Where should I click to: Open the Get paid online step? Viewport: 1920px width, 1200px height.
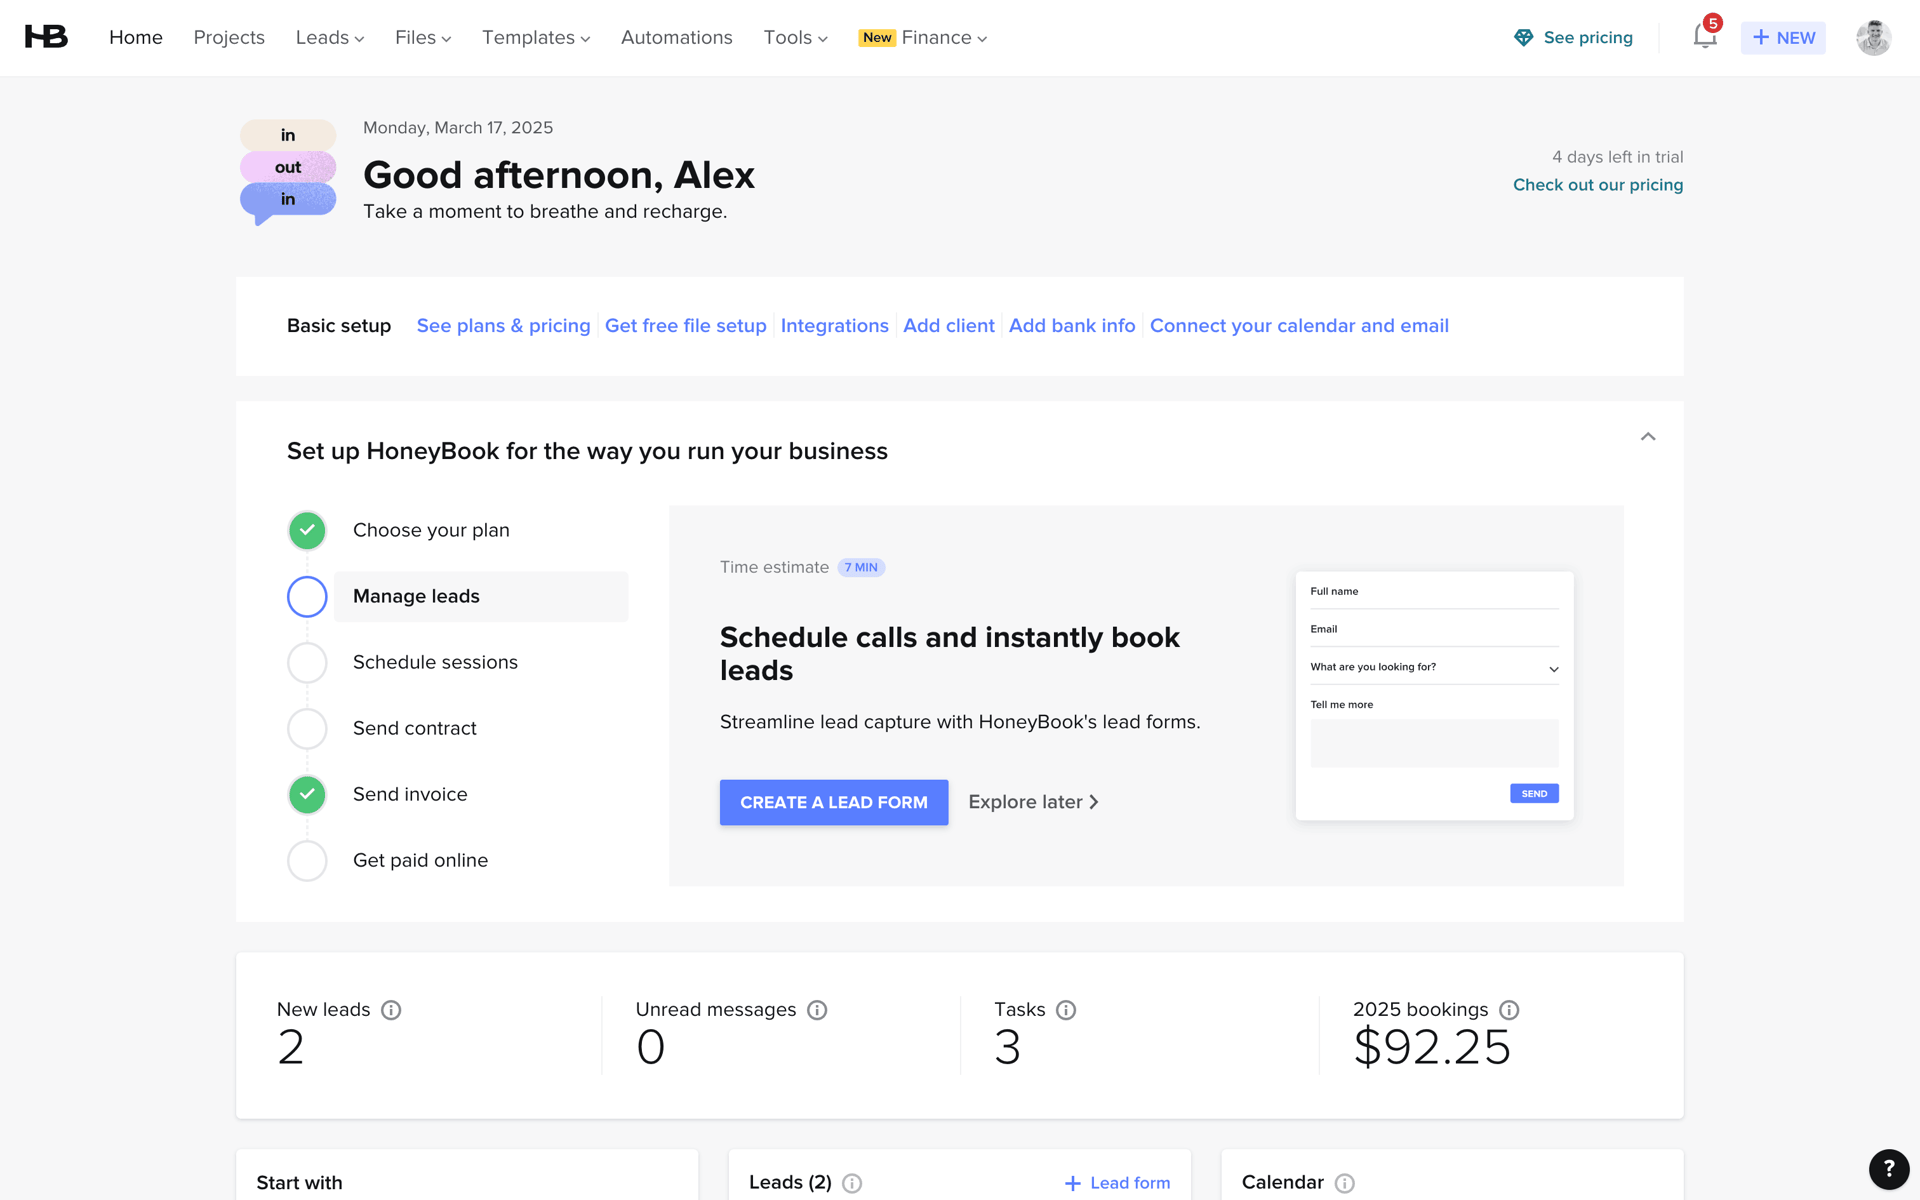(x=420, y=860)
